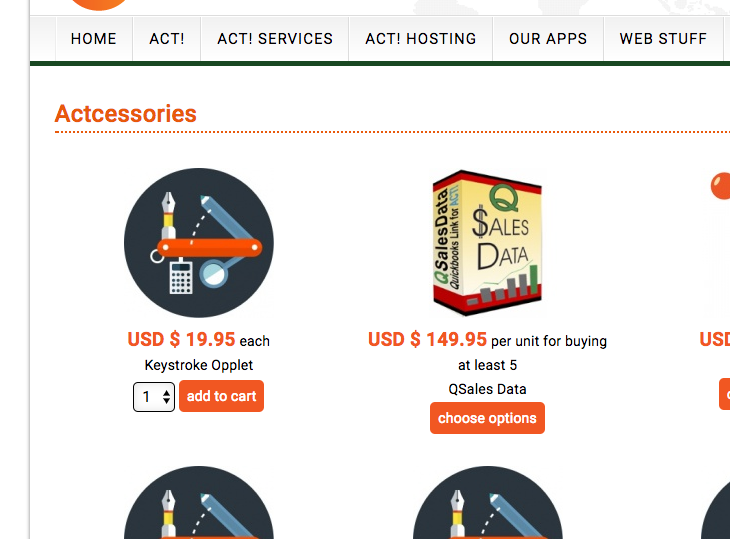
Task: Click choose options for QSales Data
Action: [x=487, y=418]
